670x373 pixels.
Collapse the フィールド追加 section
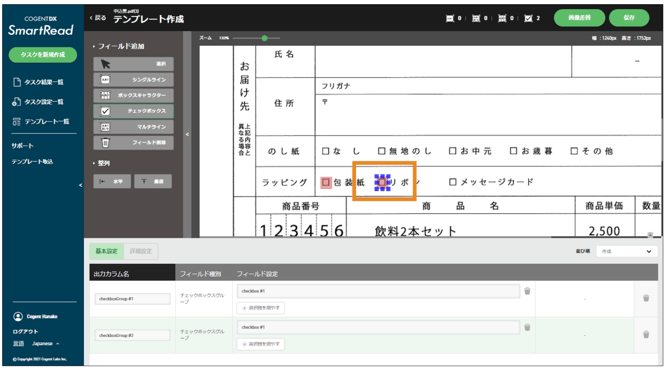tap(119, 46)
